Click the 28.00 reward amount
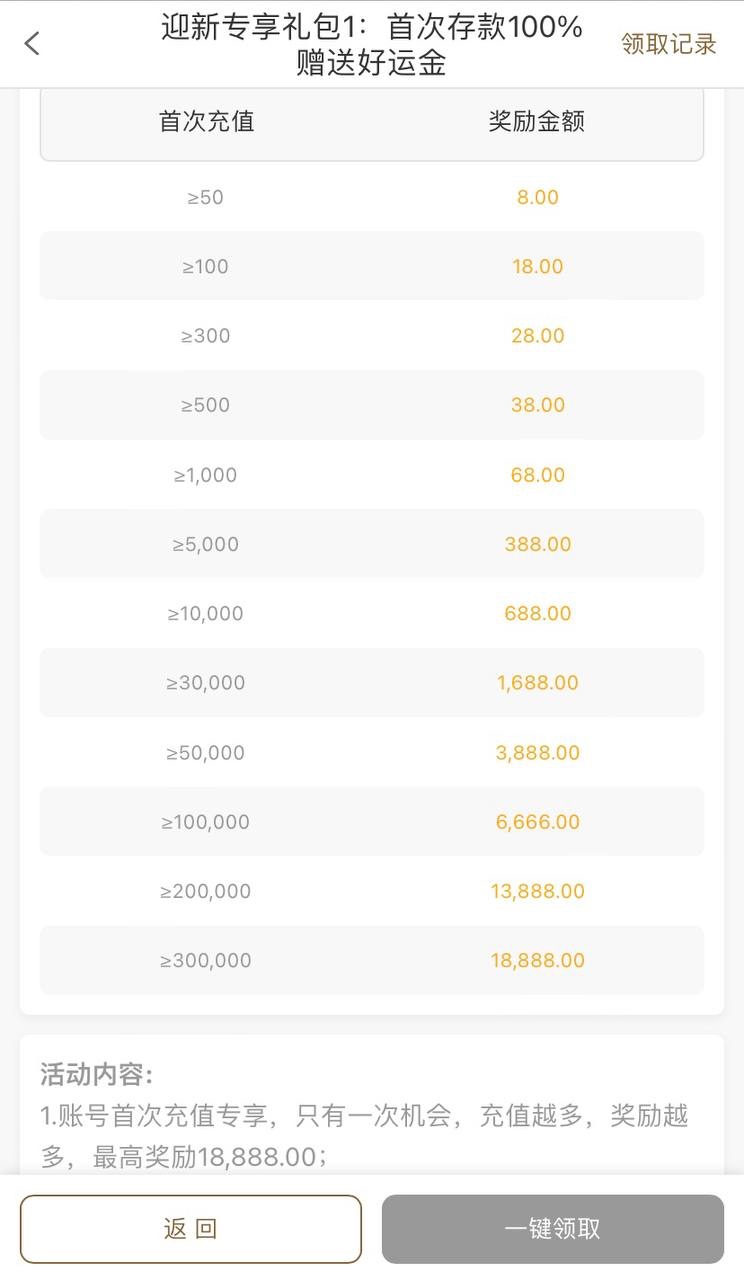744x1280 pixels. tap(537, 336)
